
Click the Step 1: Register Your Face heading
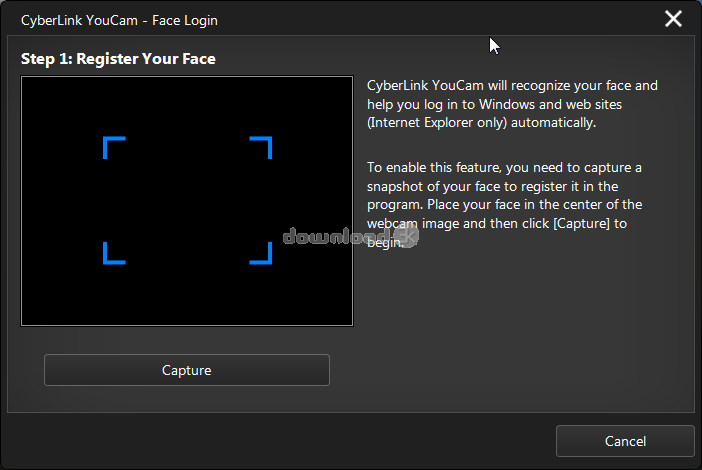coord(118,59)
